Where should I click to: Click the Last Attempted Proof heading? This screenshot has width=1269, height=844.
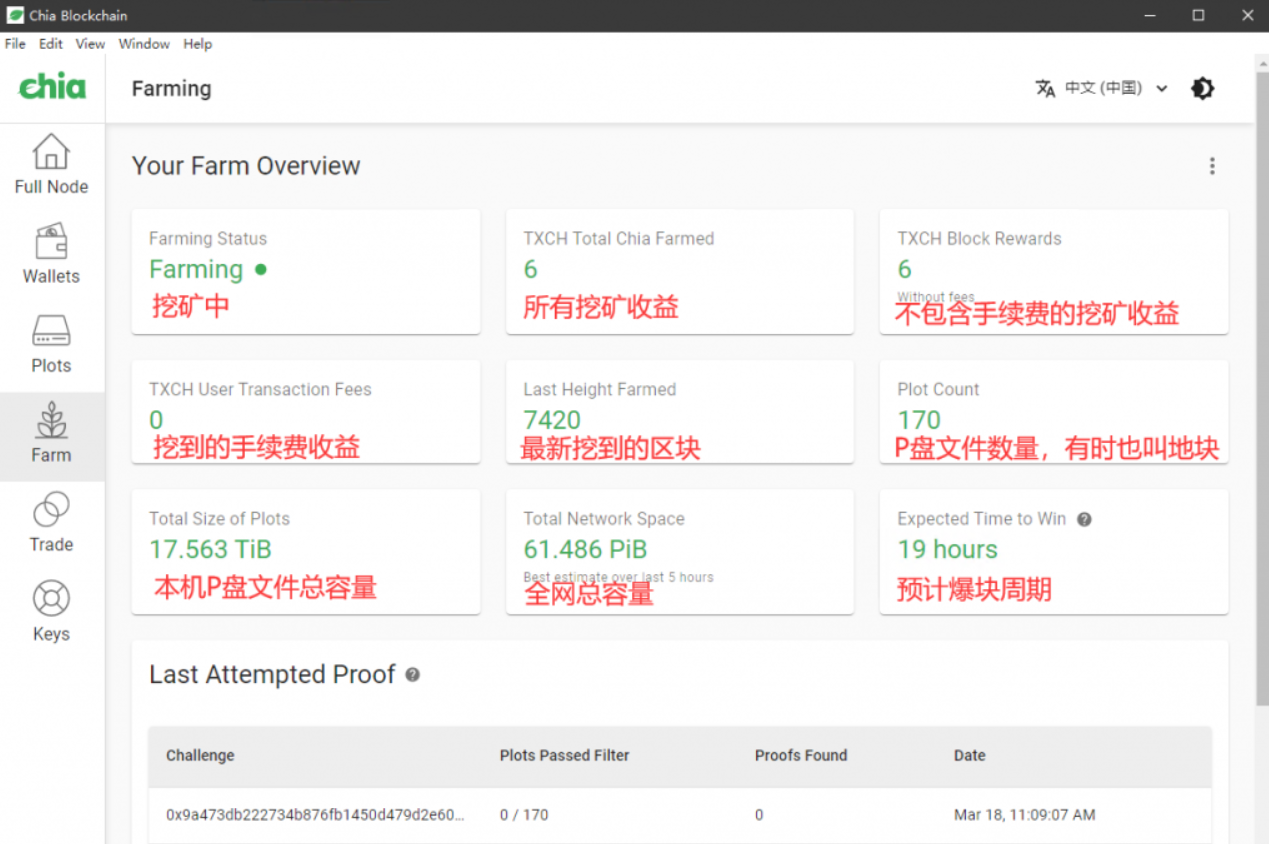coord(272,675)
